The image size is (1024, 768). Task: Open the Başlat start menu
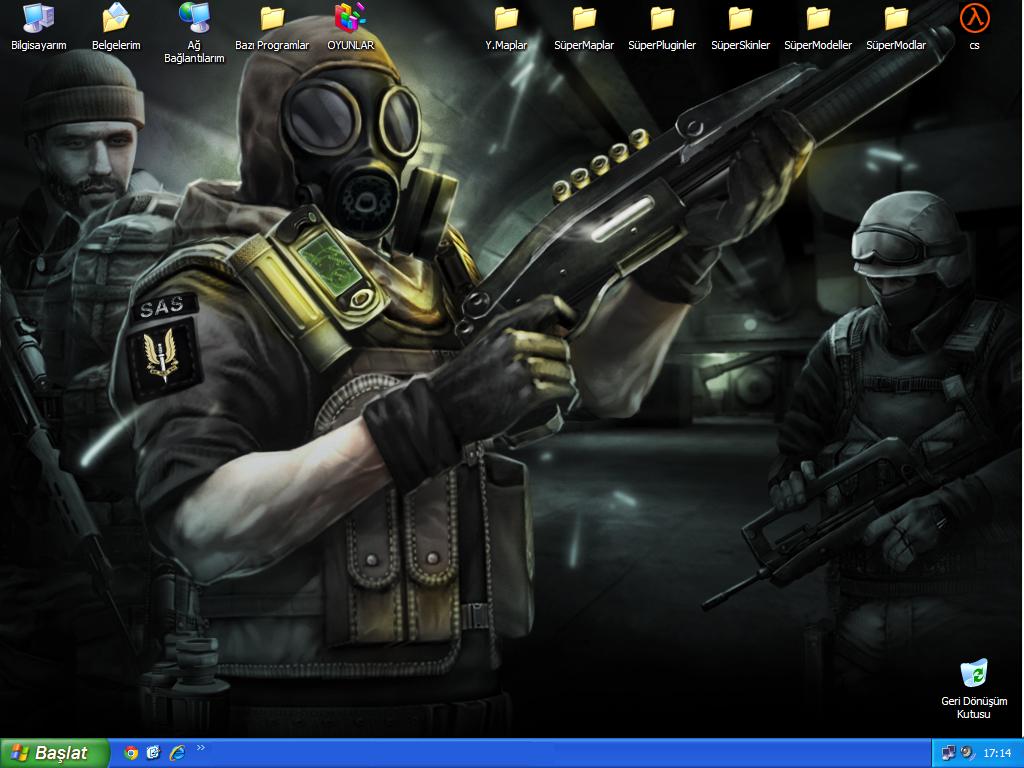point(52,753)
